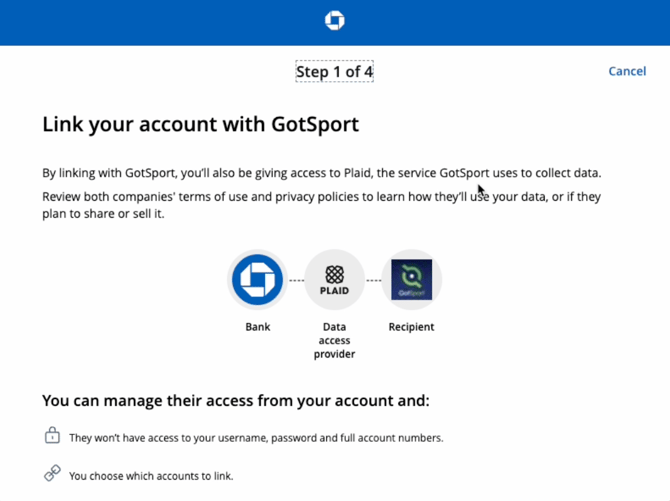The width and height of the screenshot is (670, 501).
Task: Click the Plaid data provider icon
Action: 334,280
